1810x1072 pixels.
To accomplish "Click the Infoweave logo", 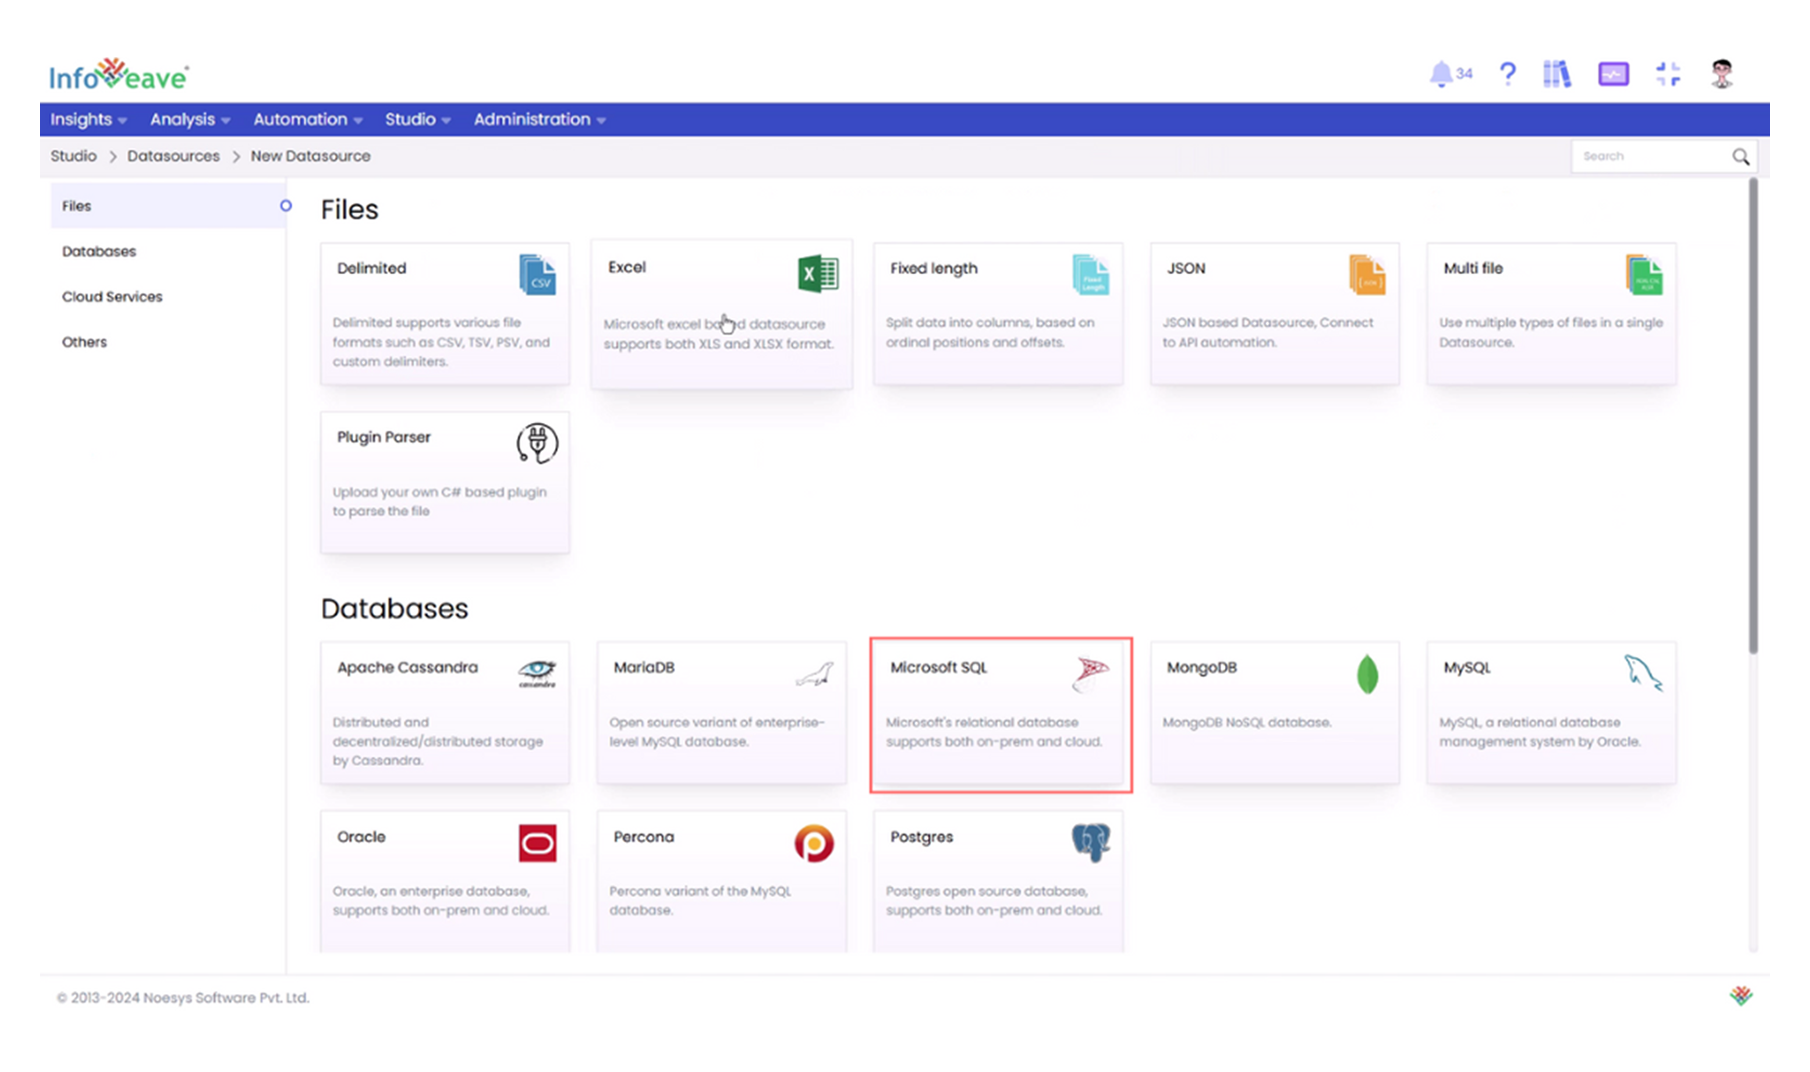I will coord(117,72).
